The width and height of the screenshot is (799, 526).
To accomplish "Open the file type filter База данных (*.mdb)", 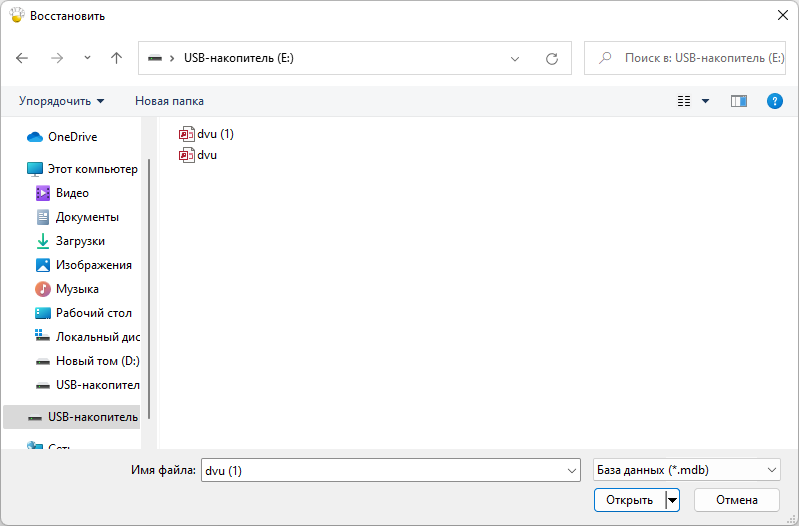I will pos(686,470).
